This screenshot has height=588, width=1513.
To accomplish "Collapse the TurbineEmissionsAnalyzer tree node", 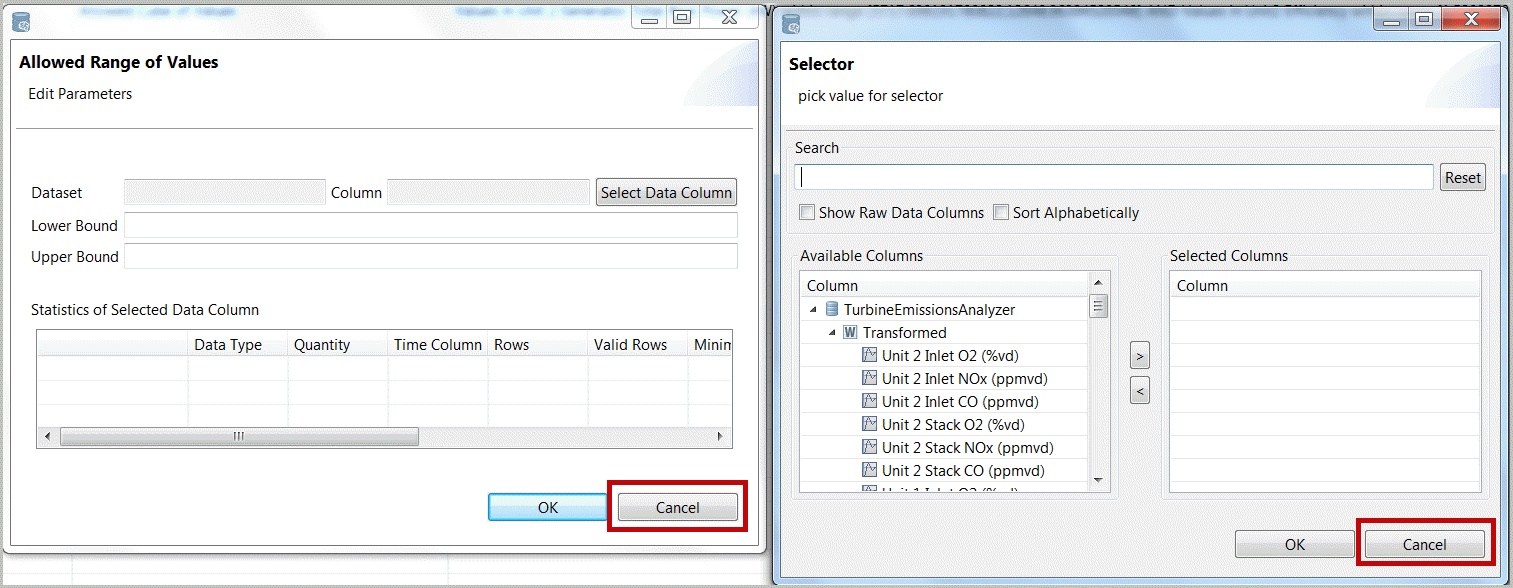I will [814, 310].
